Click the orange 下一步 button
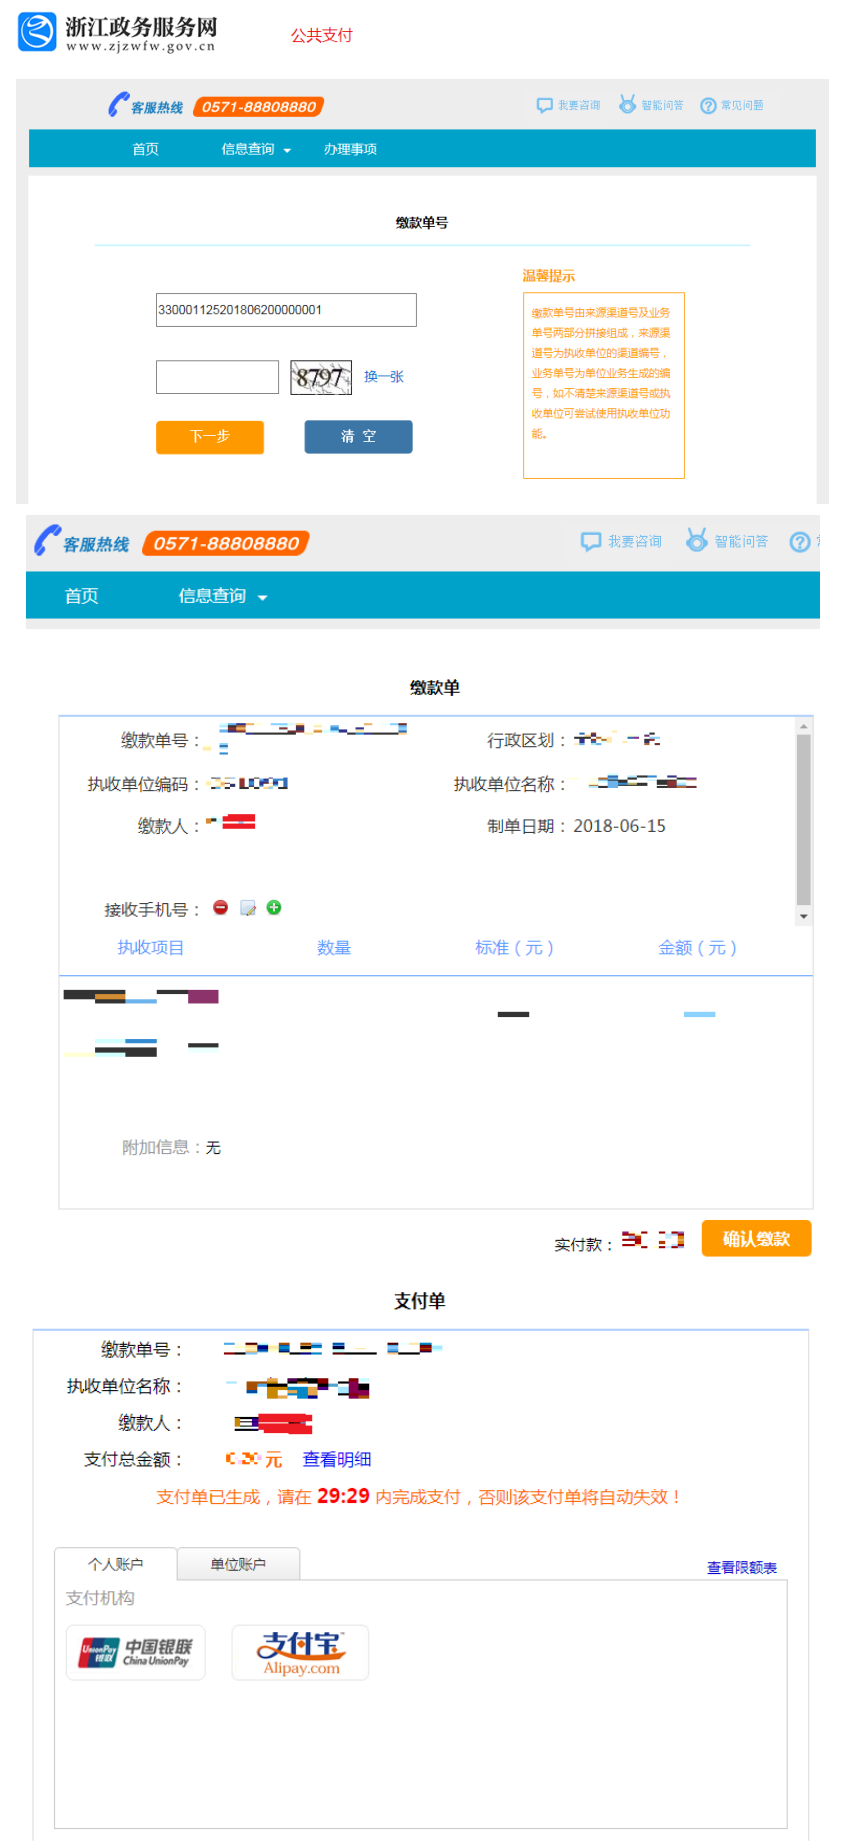This screenshot has width=842, height=1841. coord(210,437)
